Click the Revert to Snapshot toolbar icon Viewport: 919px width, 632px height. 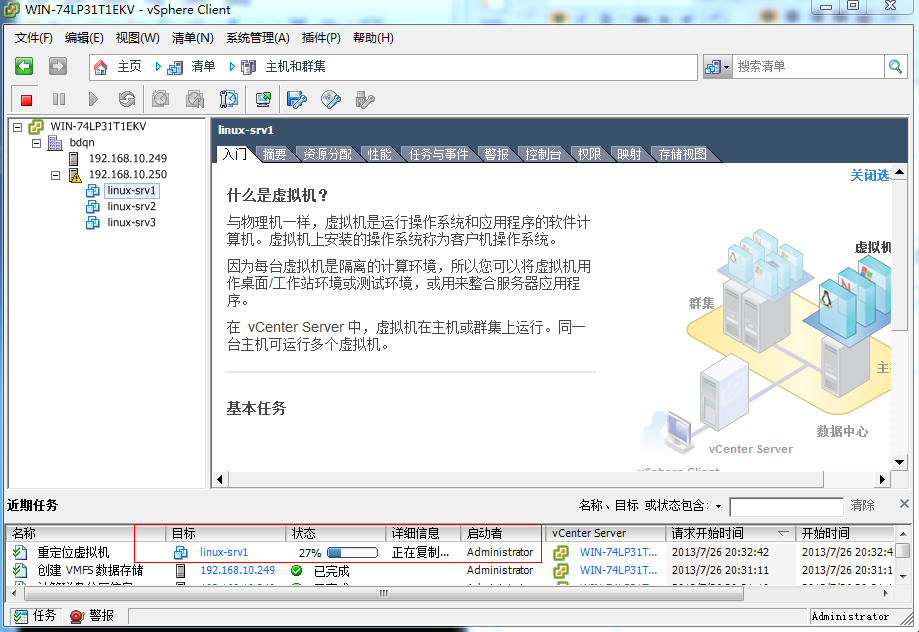[x=194, y=99]
